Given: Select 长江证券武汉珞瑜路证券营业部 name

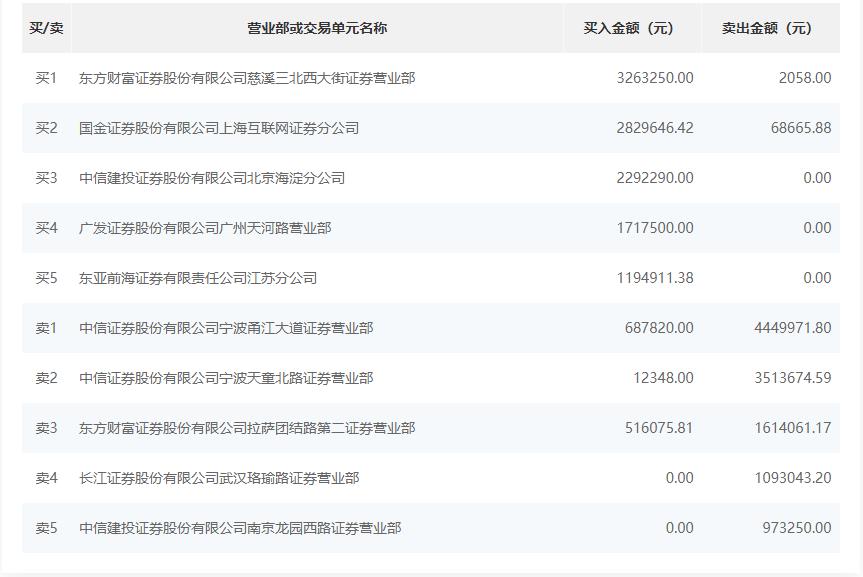Looking at the screenshot, I should coord(219,478).
